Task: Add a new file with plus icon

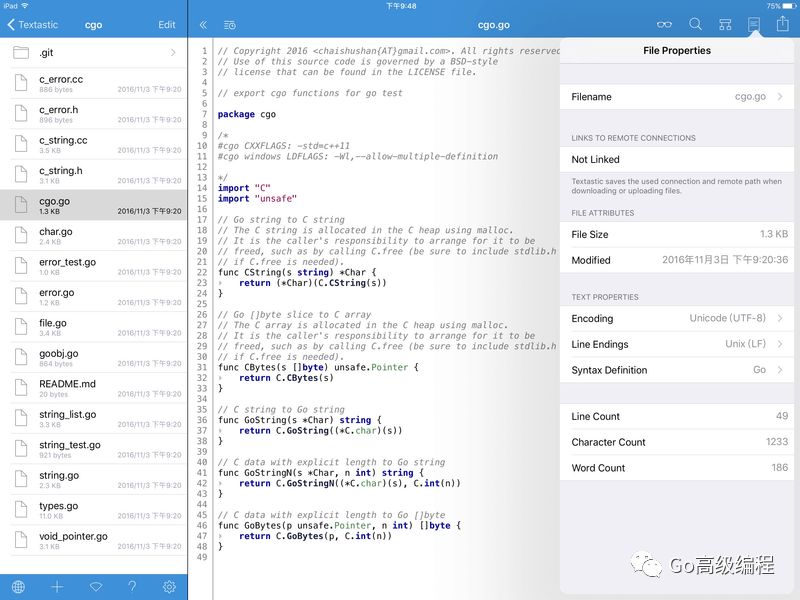Action: [57, 587]
